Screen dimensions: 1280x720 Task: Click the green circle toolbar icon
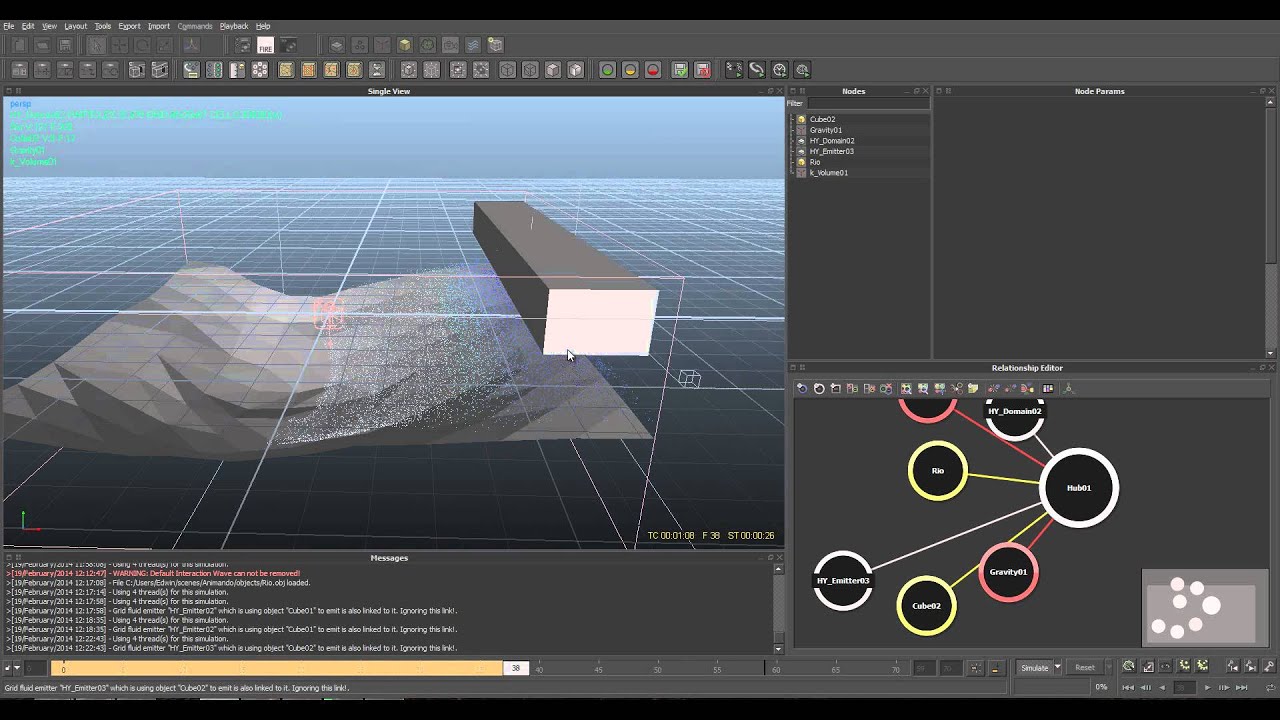click(607, 70)
